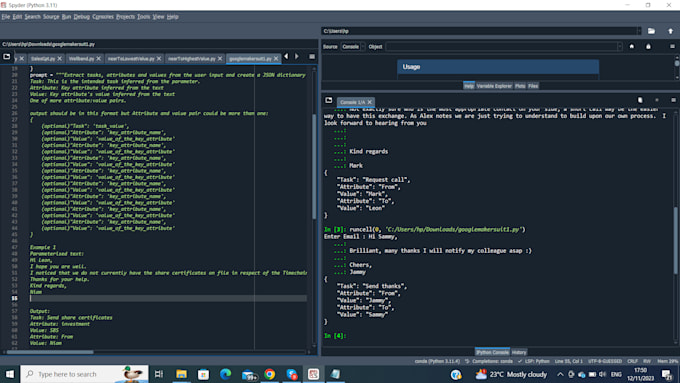Image resolution: width=680 pixels, height=383 pixels.
Task: Close the nearToHighestValue.py tab
Action: (220, 59)
